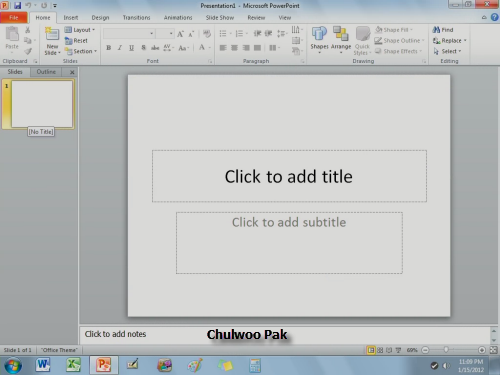Screen dimensions: 500x375
Task: Click the 'Click to add subtitle' placeholder
Action: (x=289, y=243)
